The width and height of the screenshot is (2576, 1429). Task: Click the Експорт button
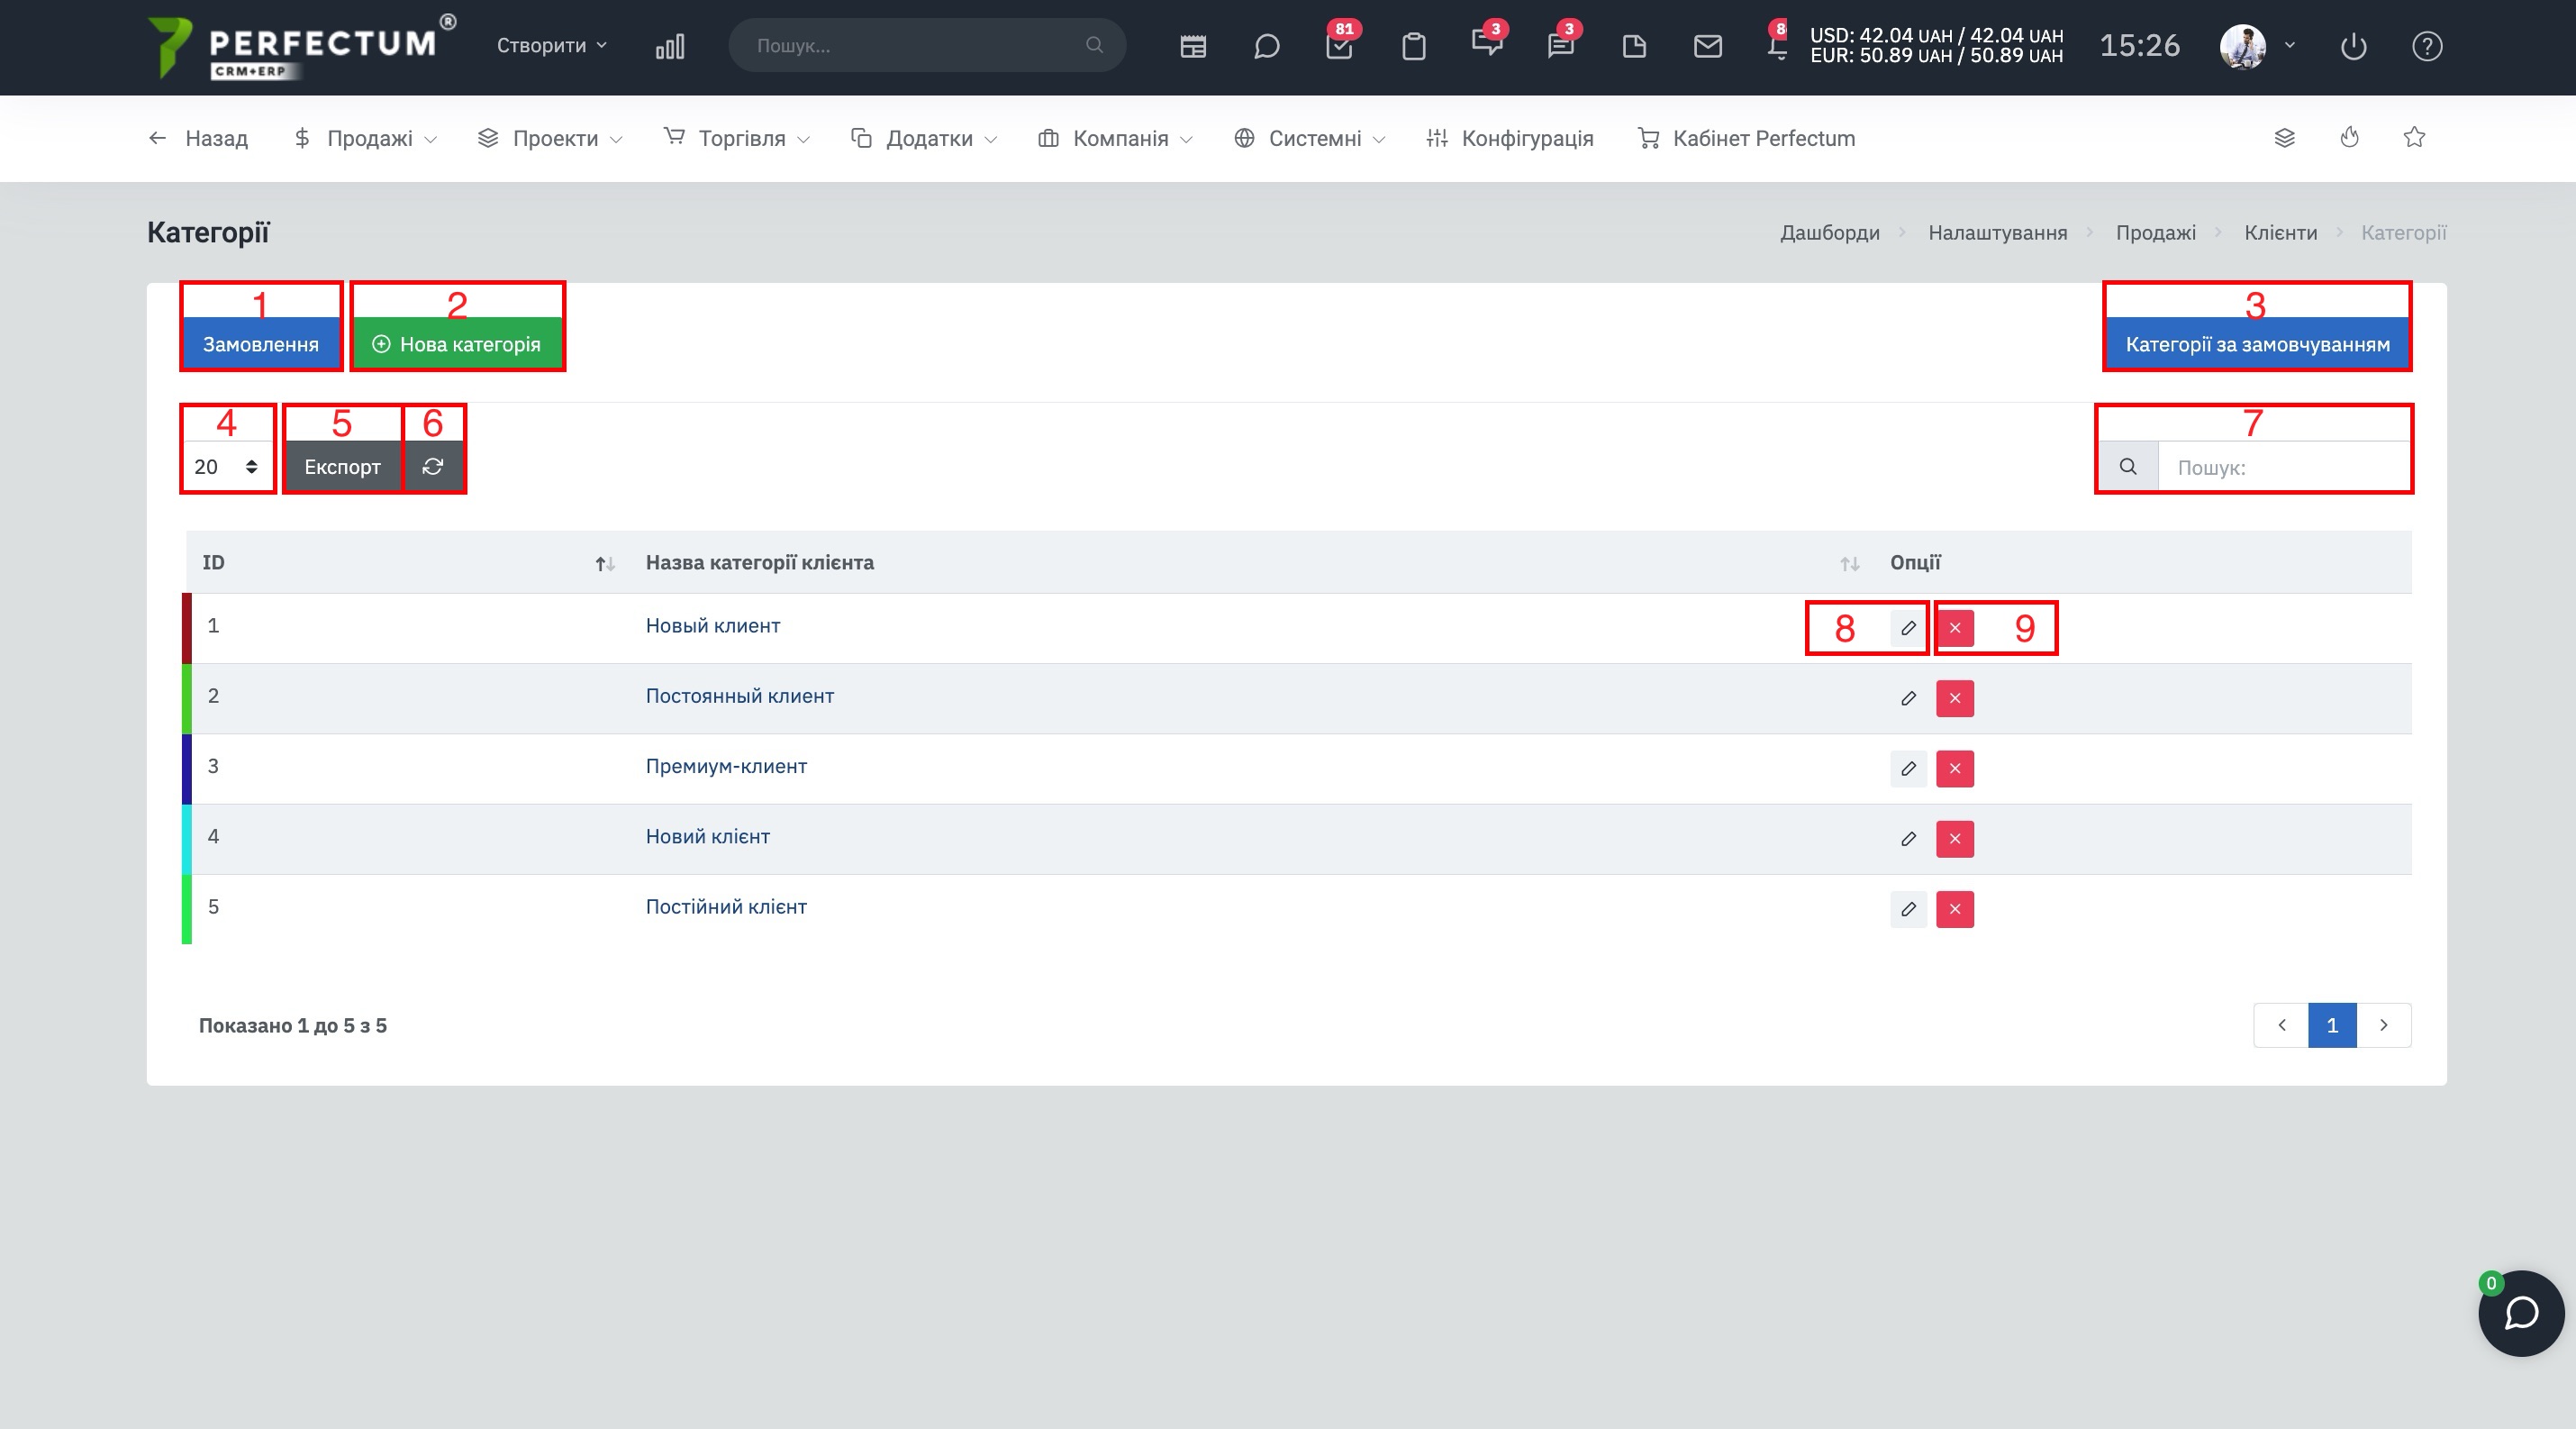click(x=342, y=466)
